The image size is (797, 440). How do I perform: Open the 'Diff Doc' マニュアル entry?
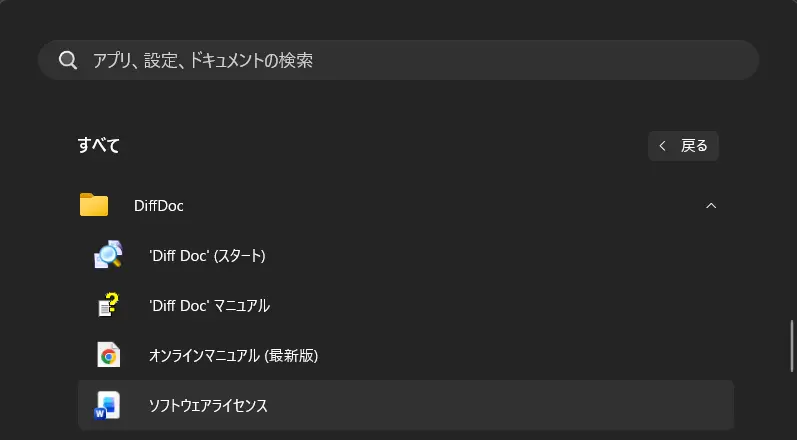(209, 305)
